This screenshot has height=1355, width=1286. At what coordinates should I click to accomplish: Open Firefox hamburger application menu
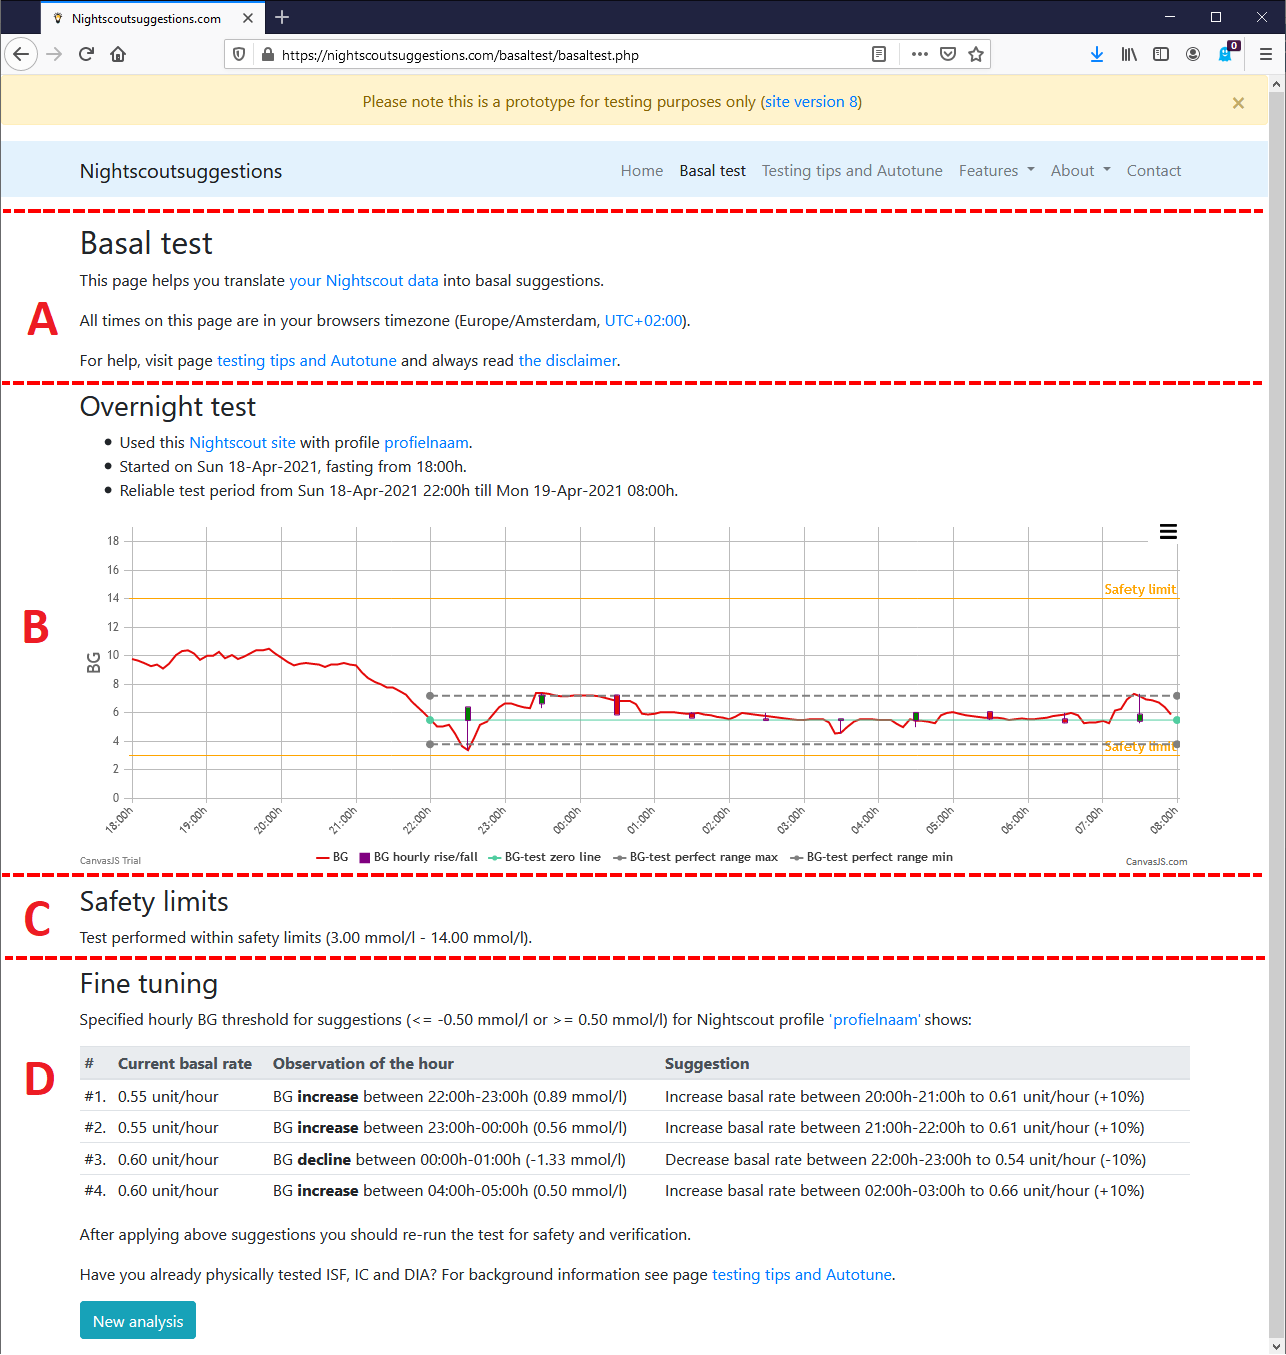click(x=1266, y=54)
